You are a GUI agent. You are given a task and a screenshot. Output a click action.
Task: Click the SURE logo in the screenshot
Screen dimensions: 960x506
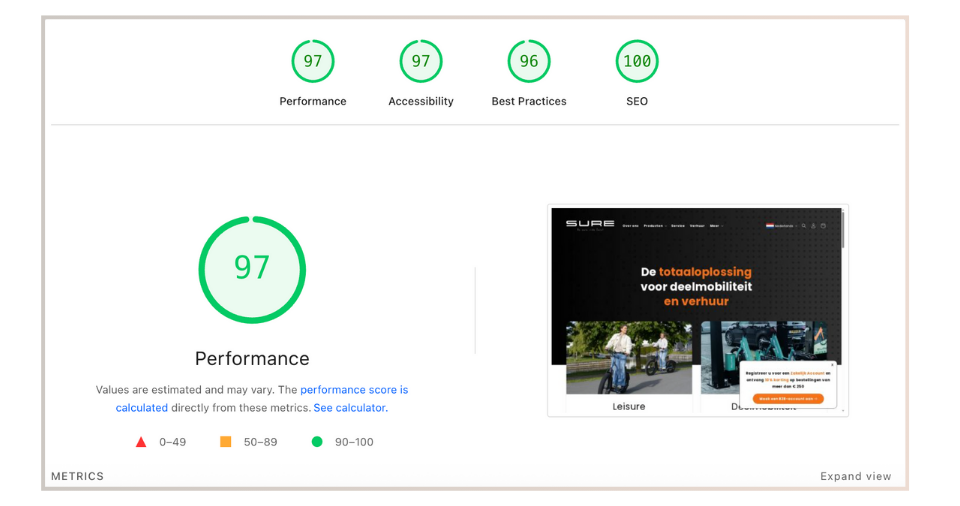tap(590, 225)
